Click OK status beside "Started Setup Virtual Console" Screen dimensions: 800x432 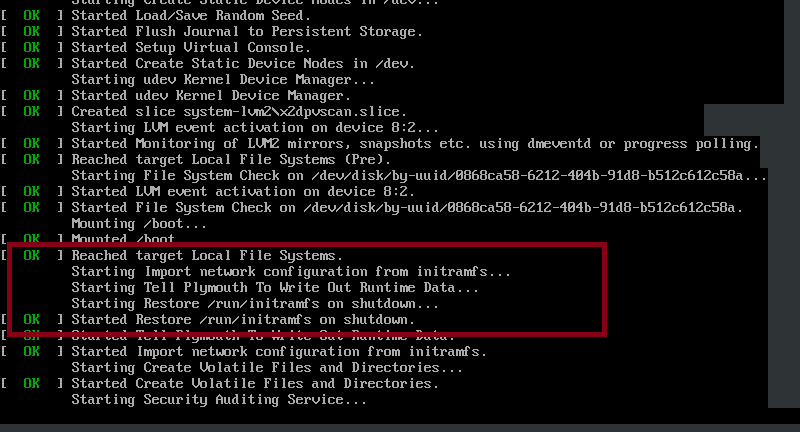[x=32, y=47]
